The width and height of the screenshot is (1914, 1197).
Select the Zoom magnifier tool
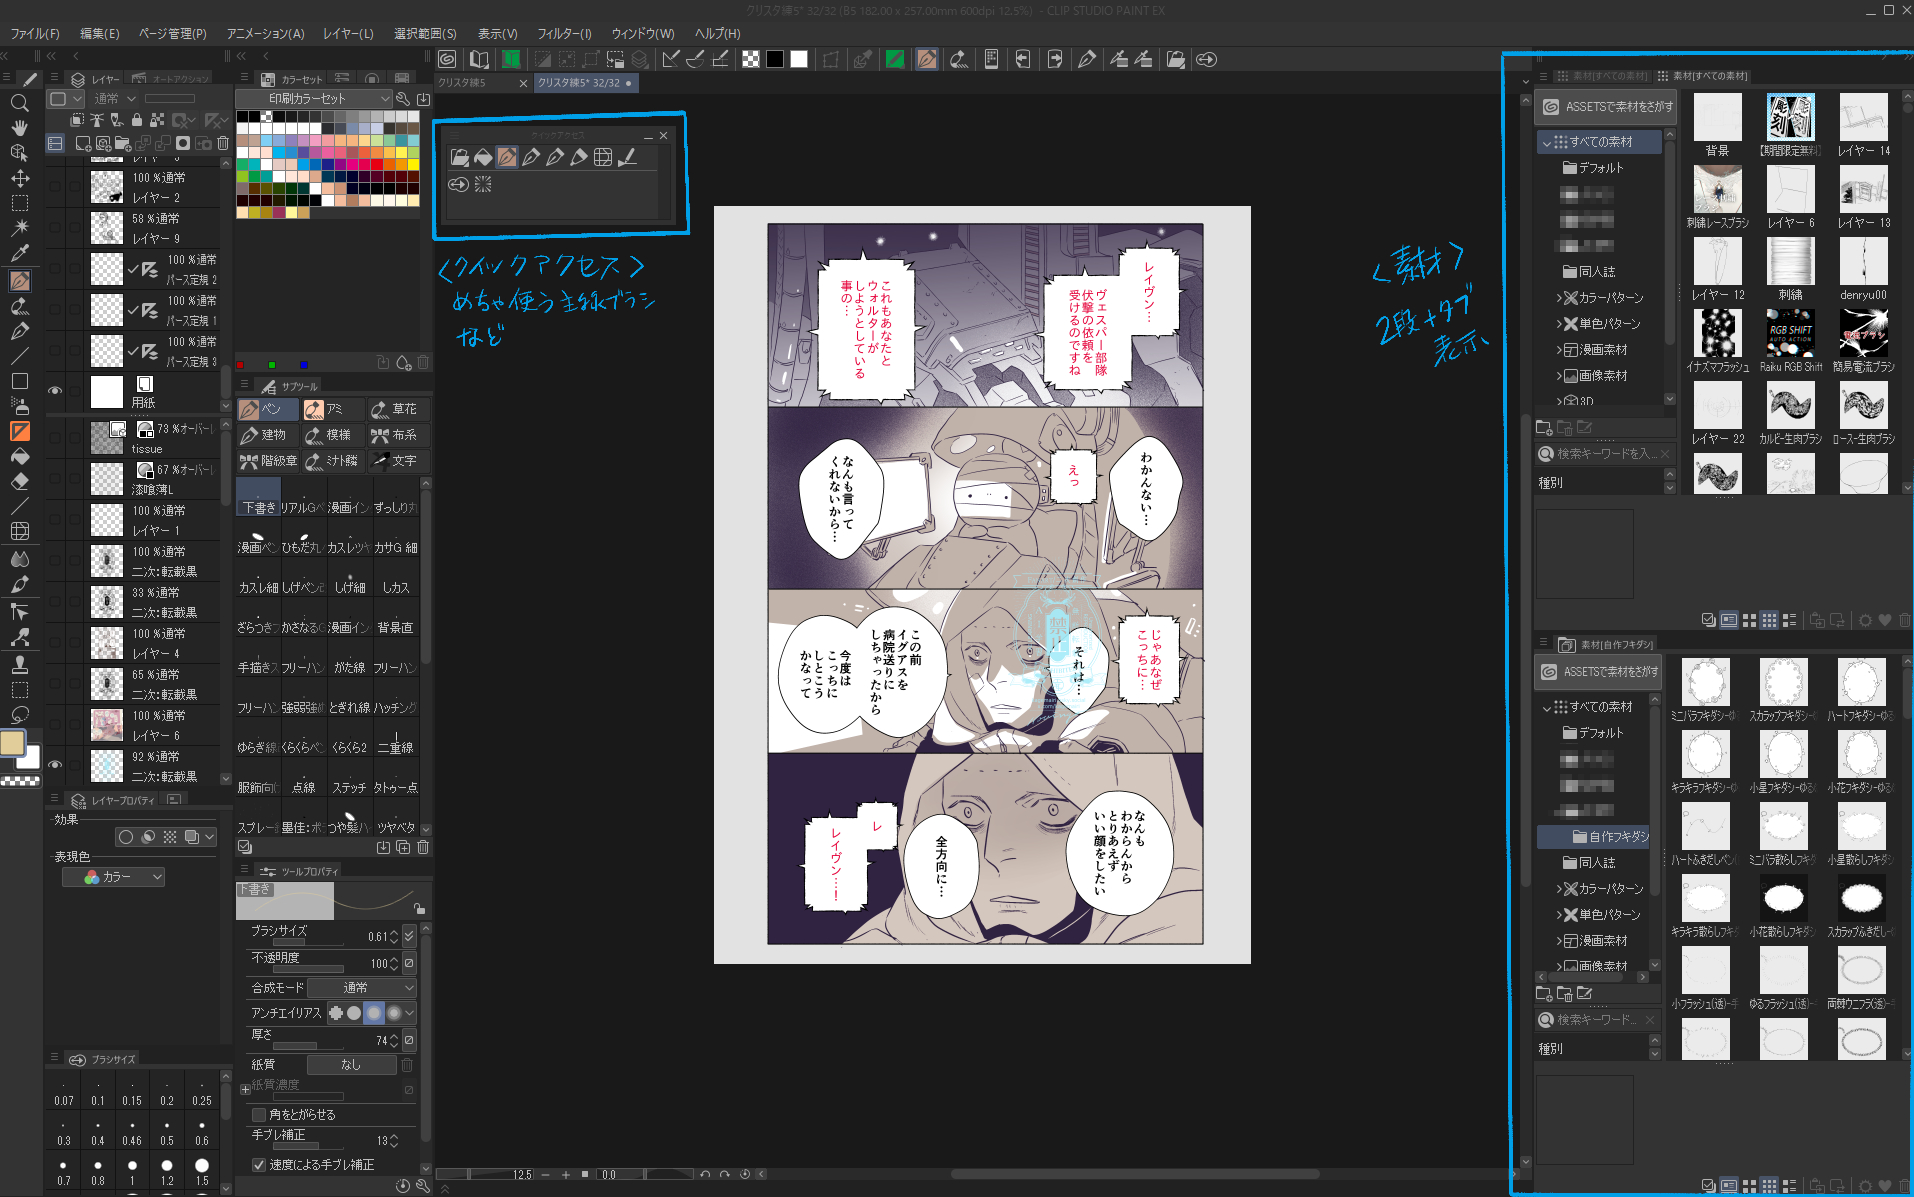click(x=19, y=103)
